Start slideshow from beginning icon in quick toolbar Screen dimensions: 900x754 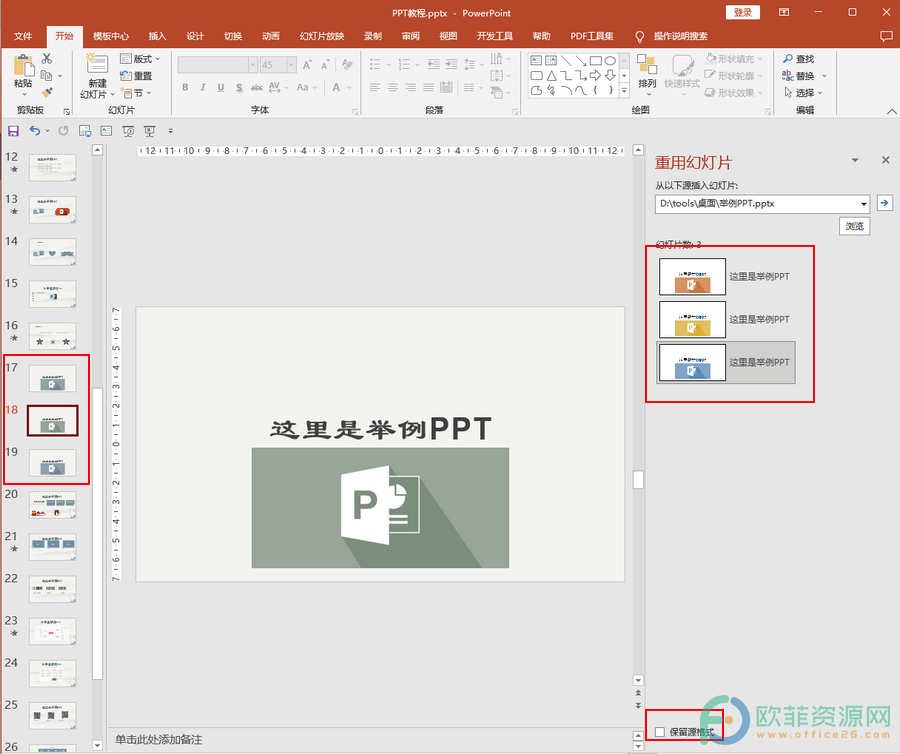[128, 131]
